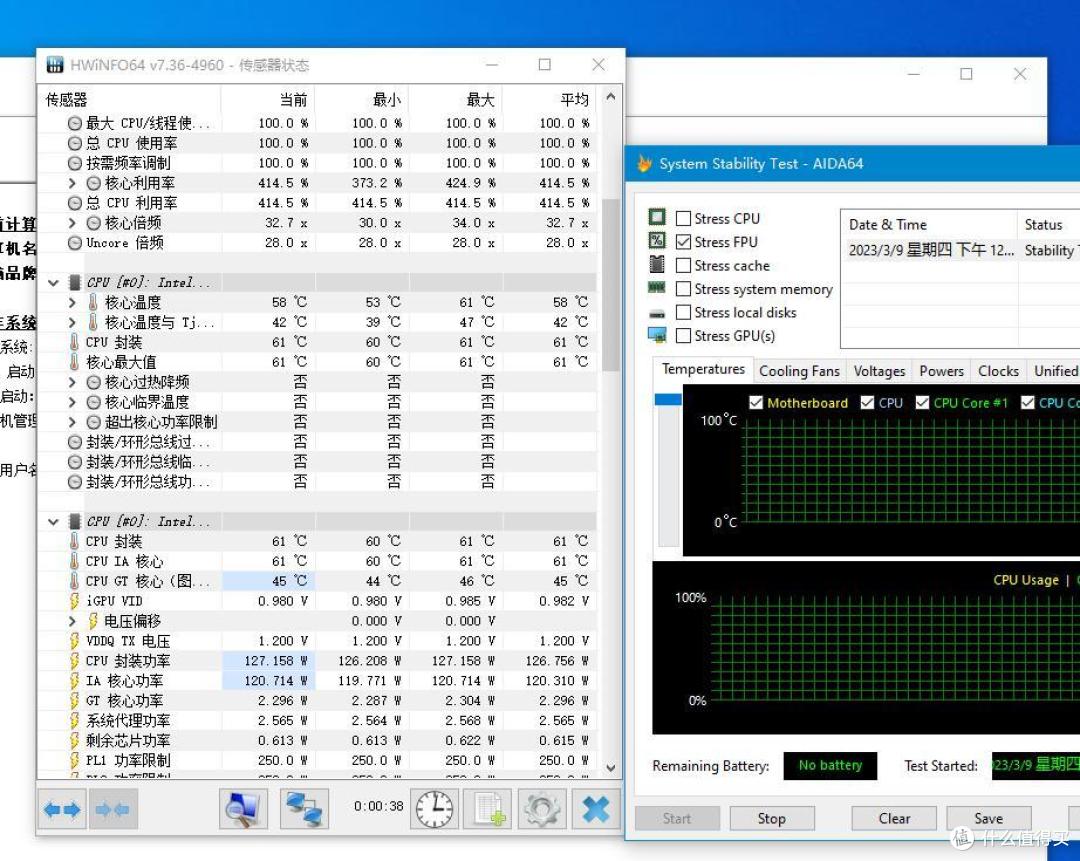Screen dimensions: 1080x861
Task: Click the log file save icon
Action: tap(488, 809)
